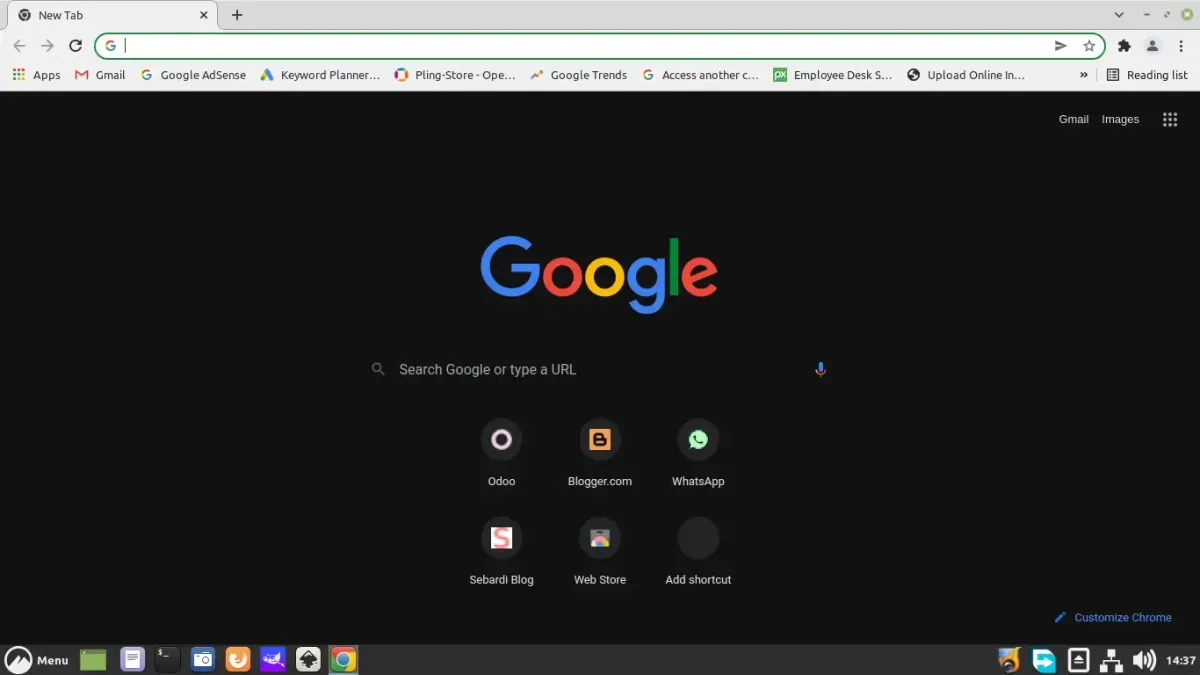This screenshot has width=1200, height=675.
Task: Start voice search with microphone icon
Action: [821, 369]
